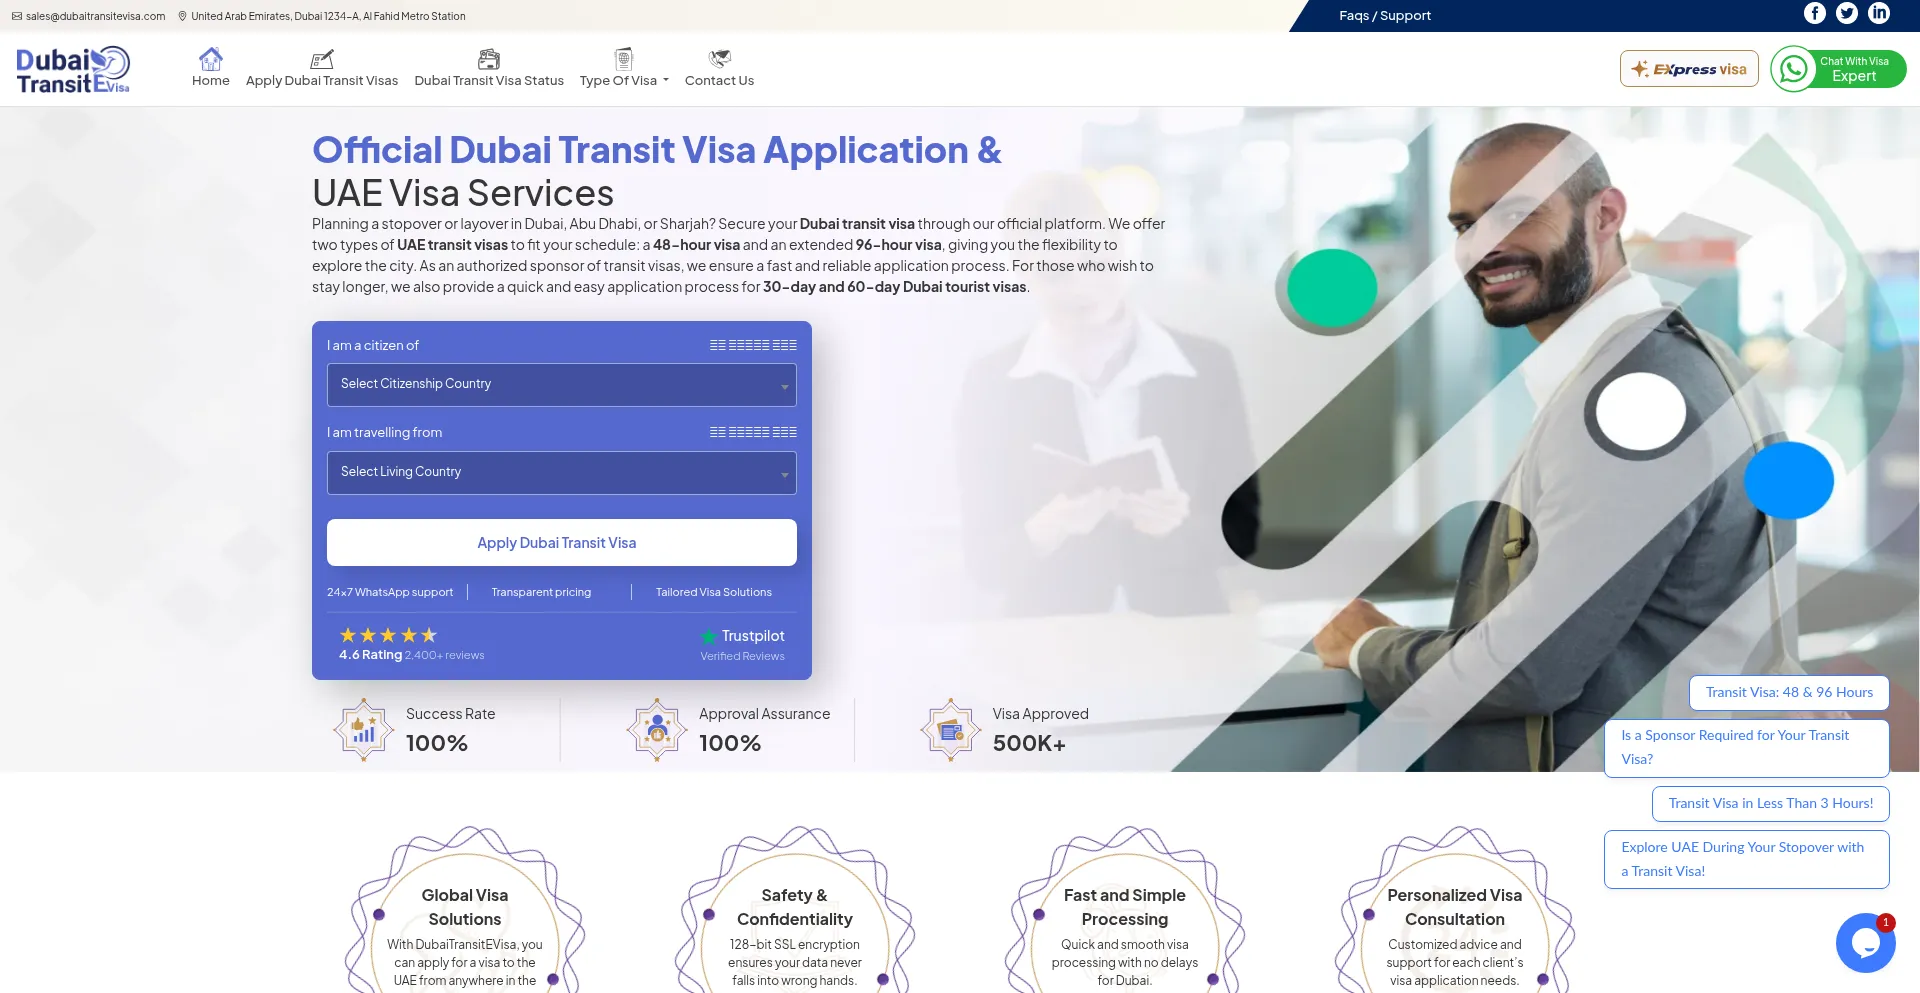Open Dubai Transit Visa Status page
This screenshot has height=993, width=1920.
pos(489,81)
